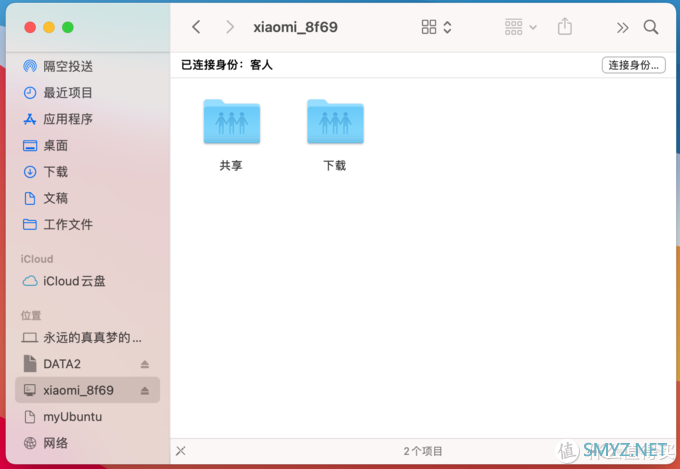
Task: Open 最近项目 in the sidebar
Action: tap(88, 93)
